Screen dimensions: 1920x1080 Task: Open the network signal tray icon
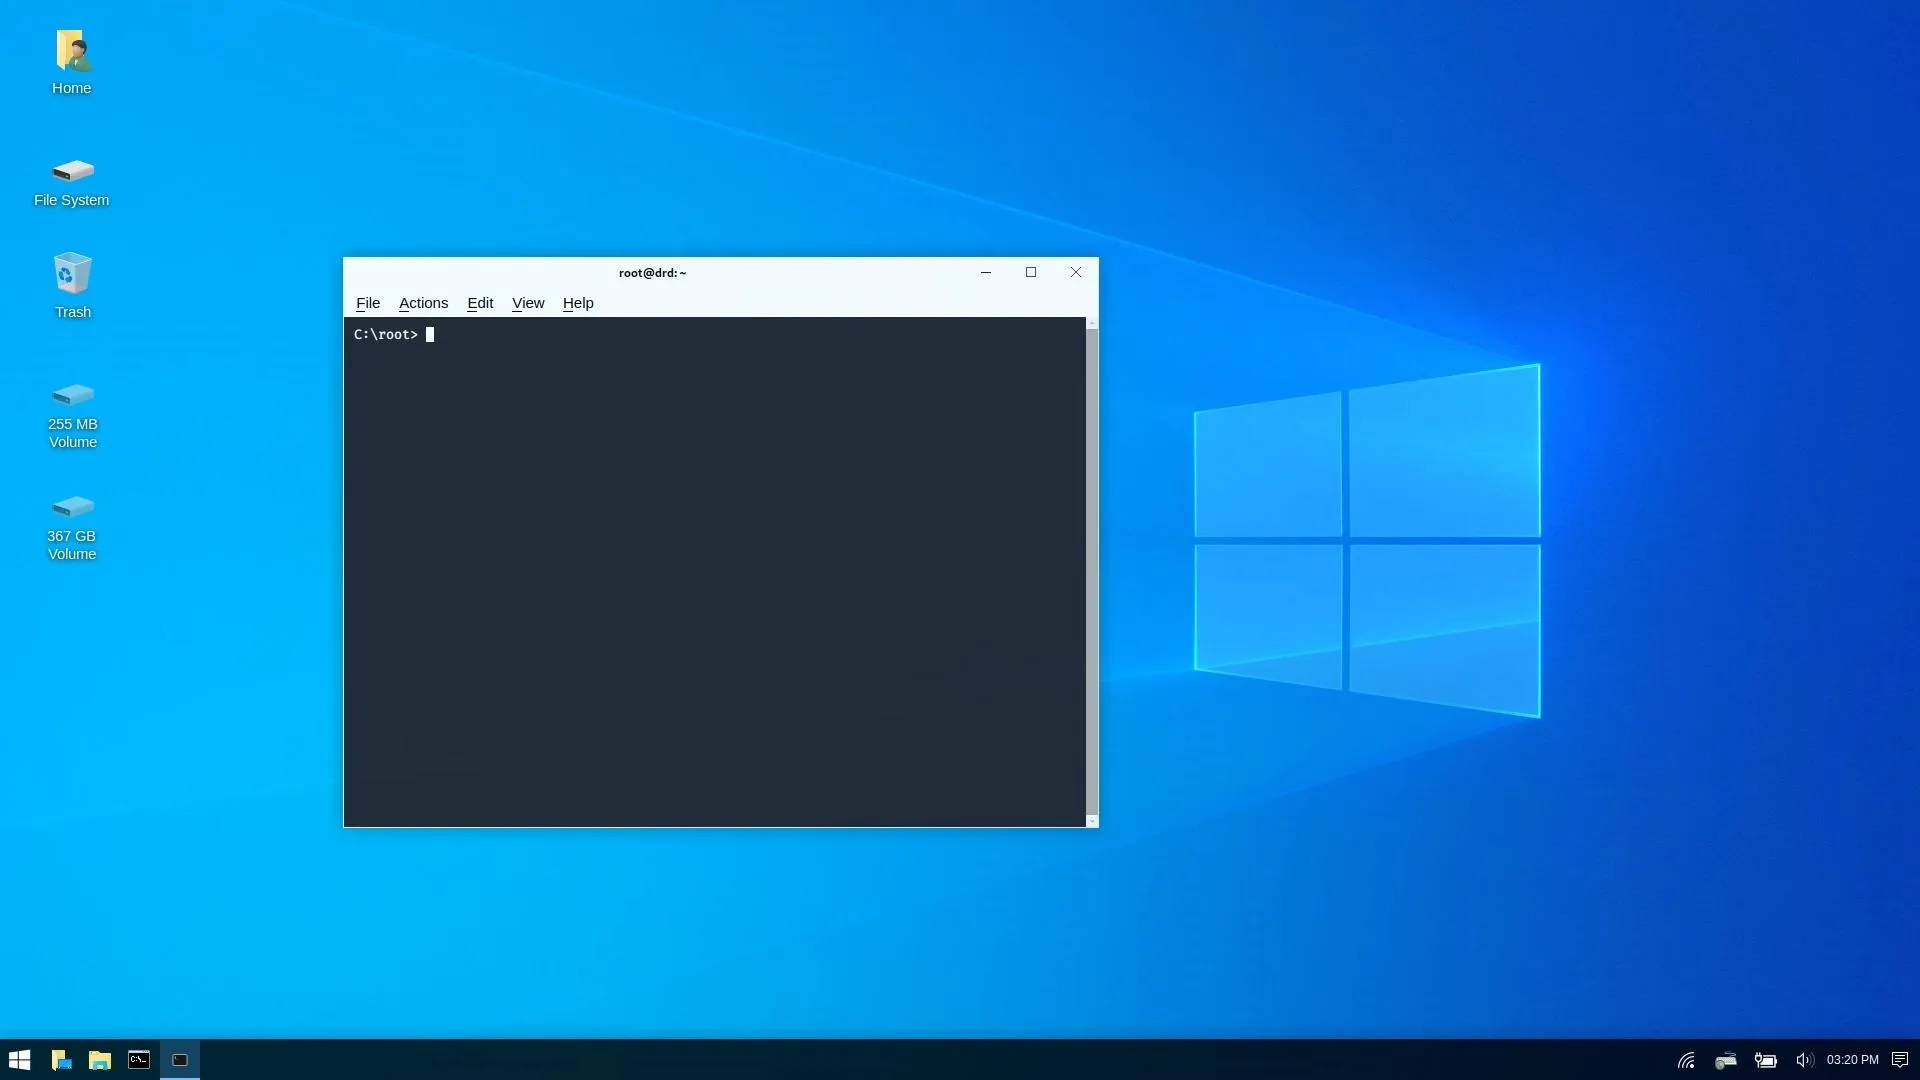(1686, 1060)
